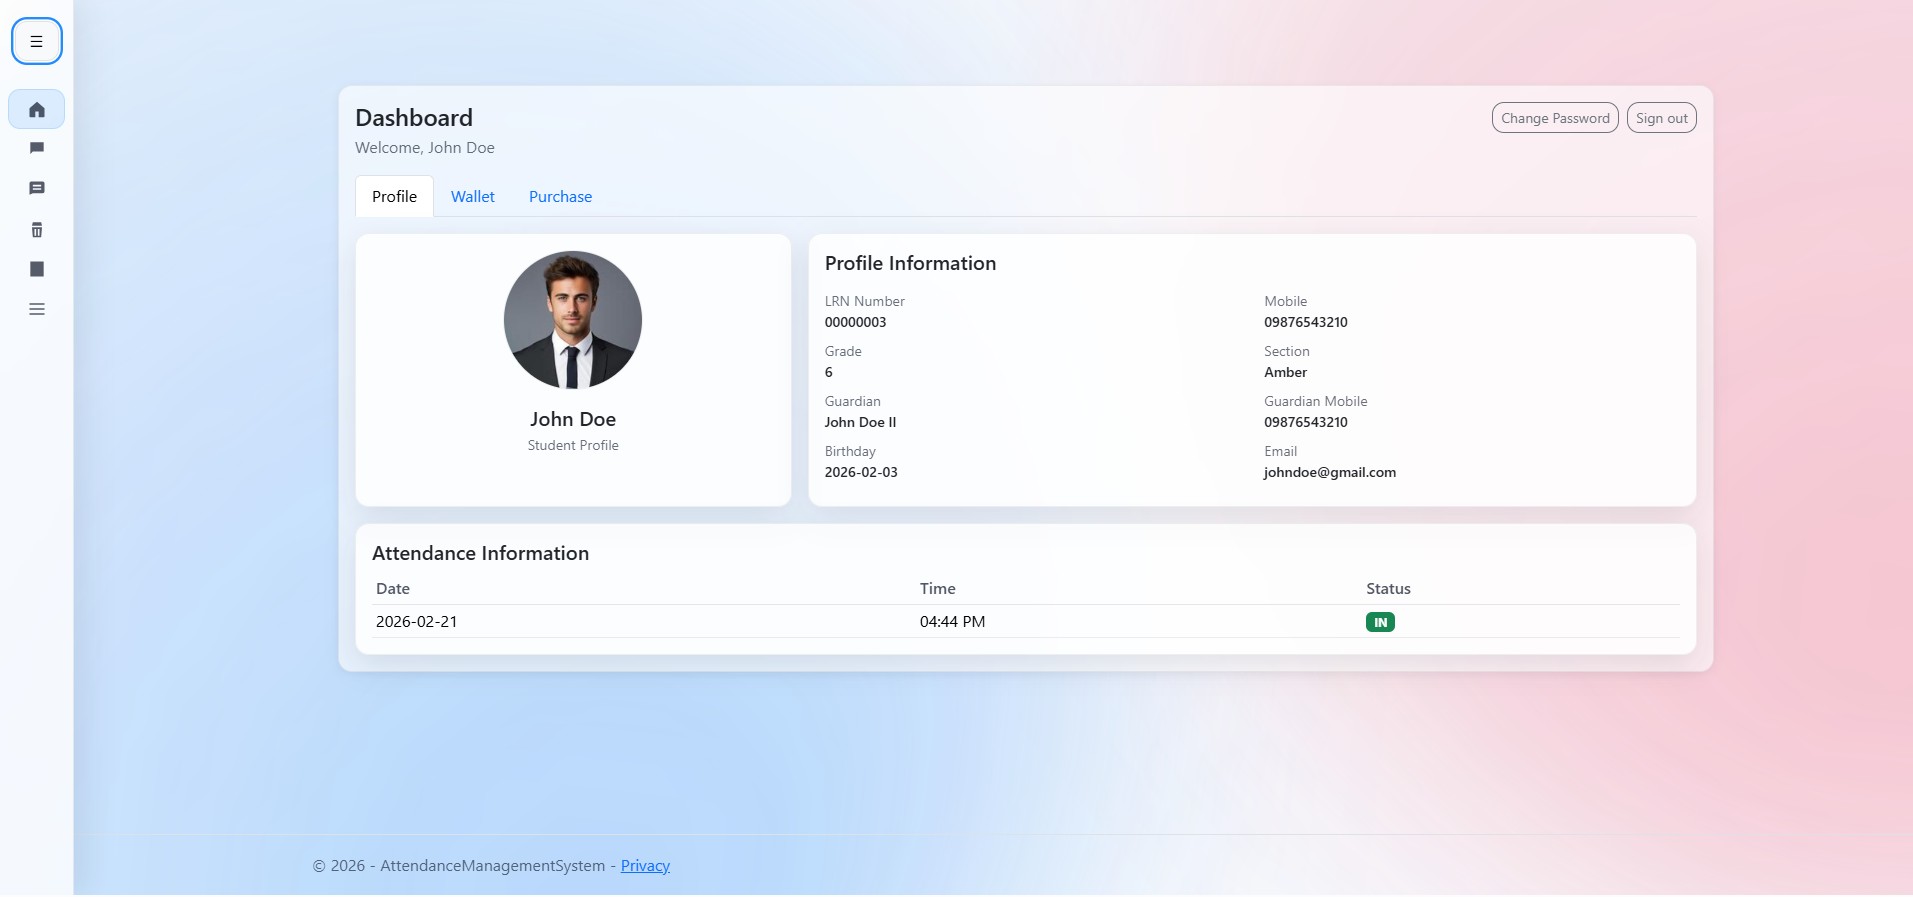Click the 'LRN Number' label
Viewport: 1913px width, 897px height.
[865, 301]
